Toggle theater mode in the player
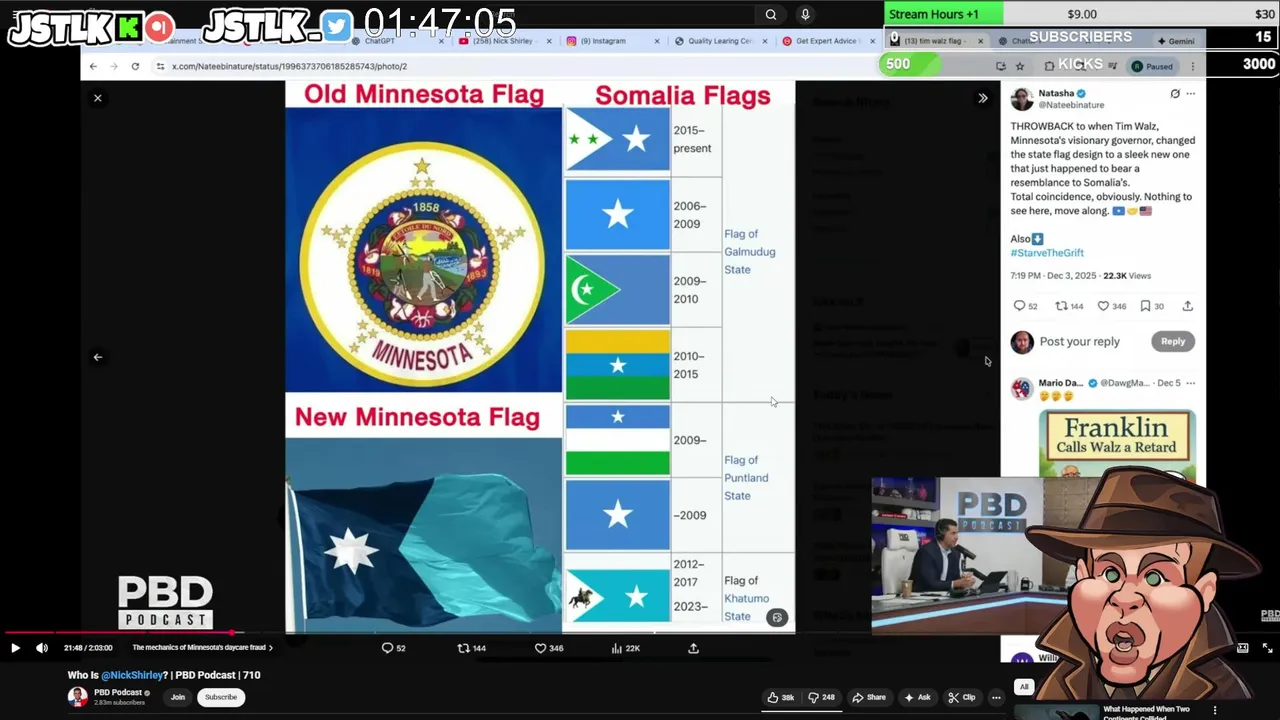 [1243, 648]
